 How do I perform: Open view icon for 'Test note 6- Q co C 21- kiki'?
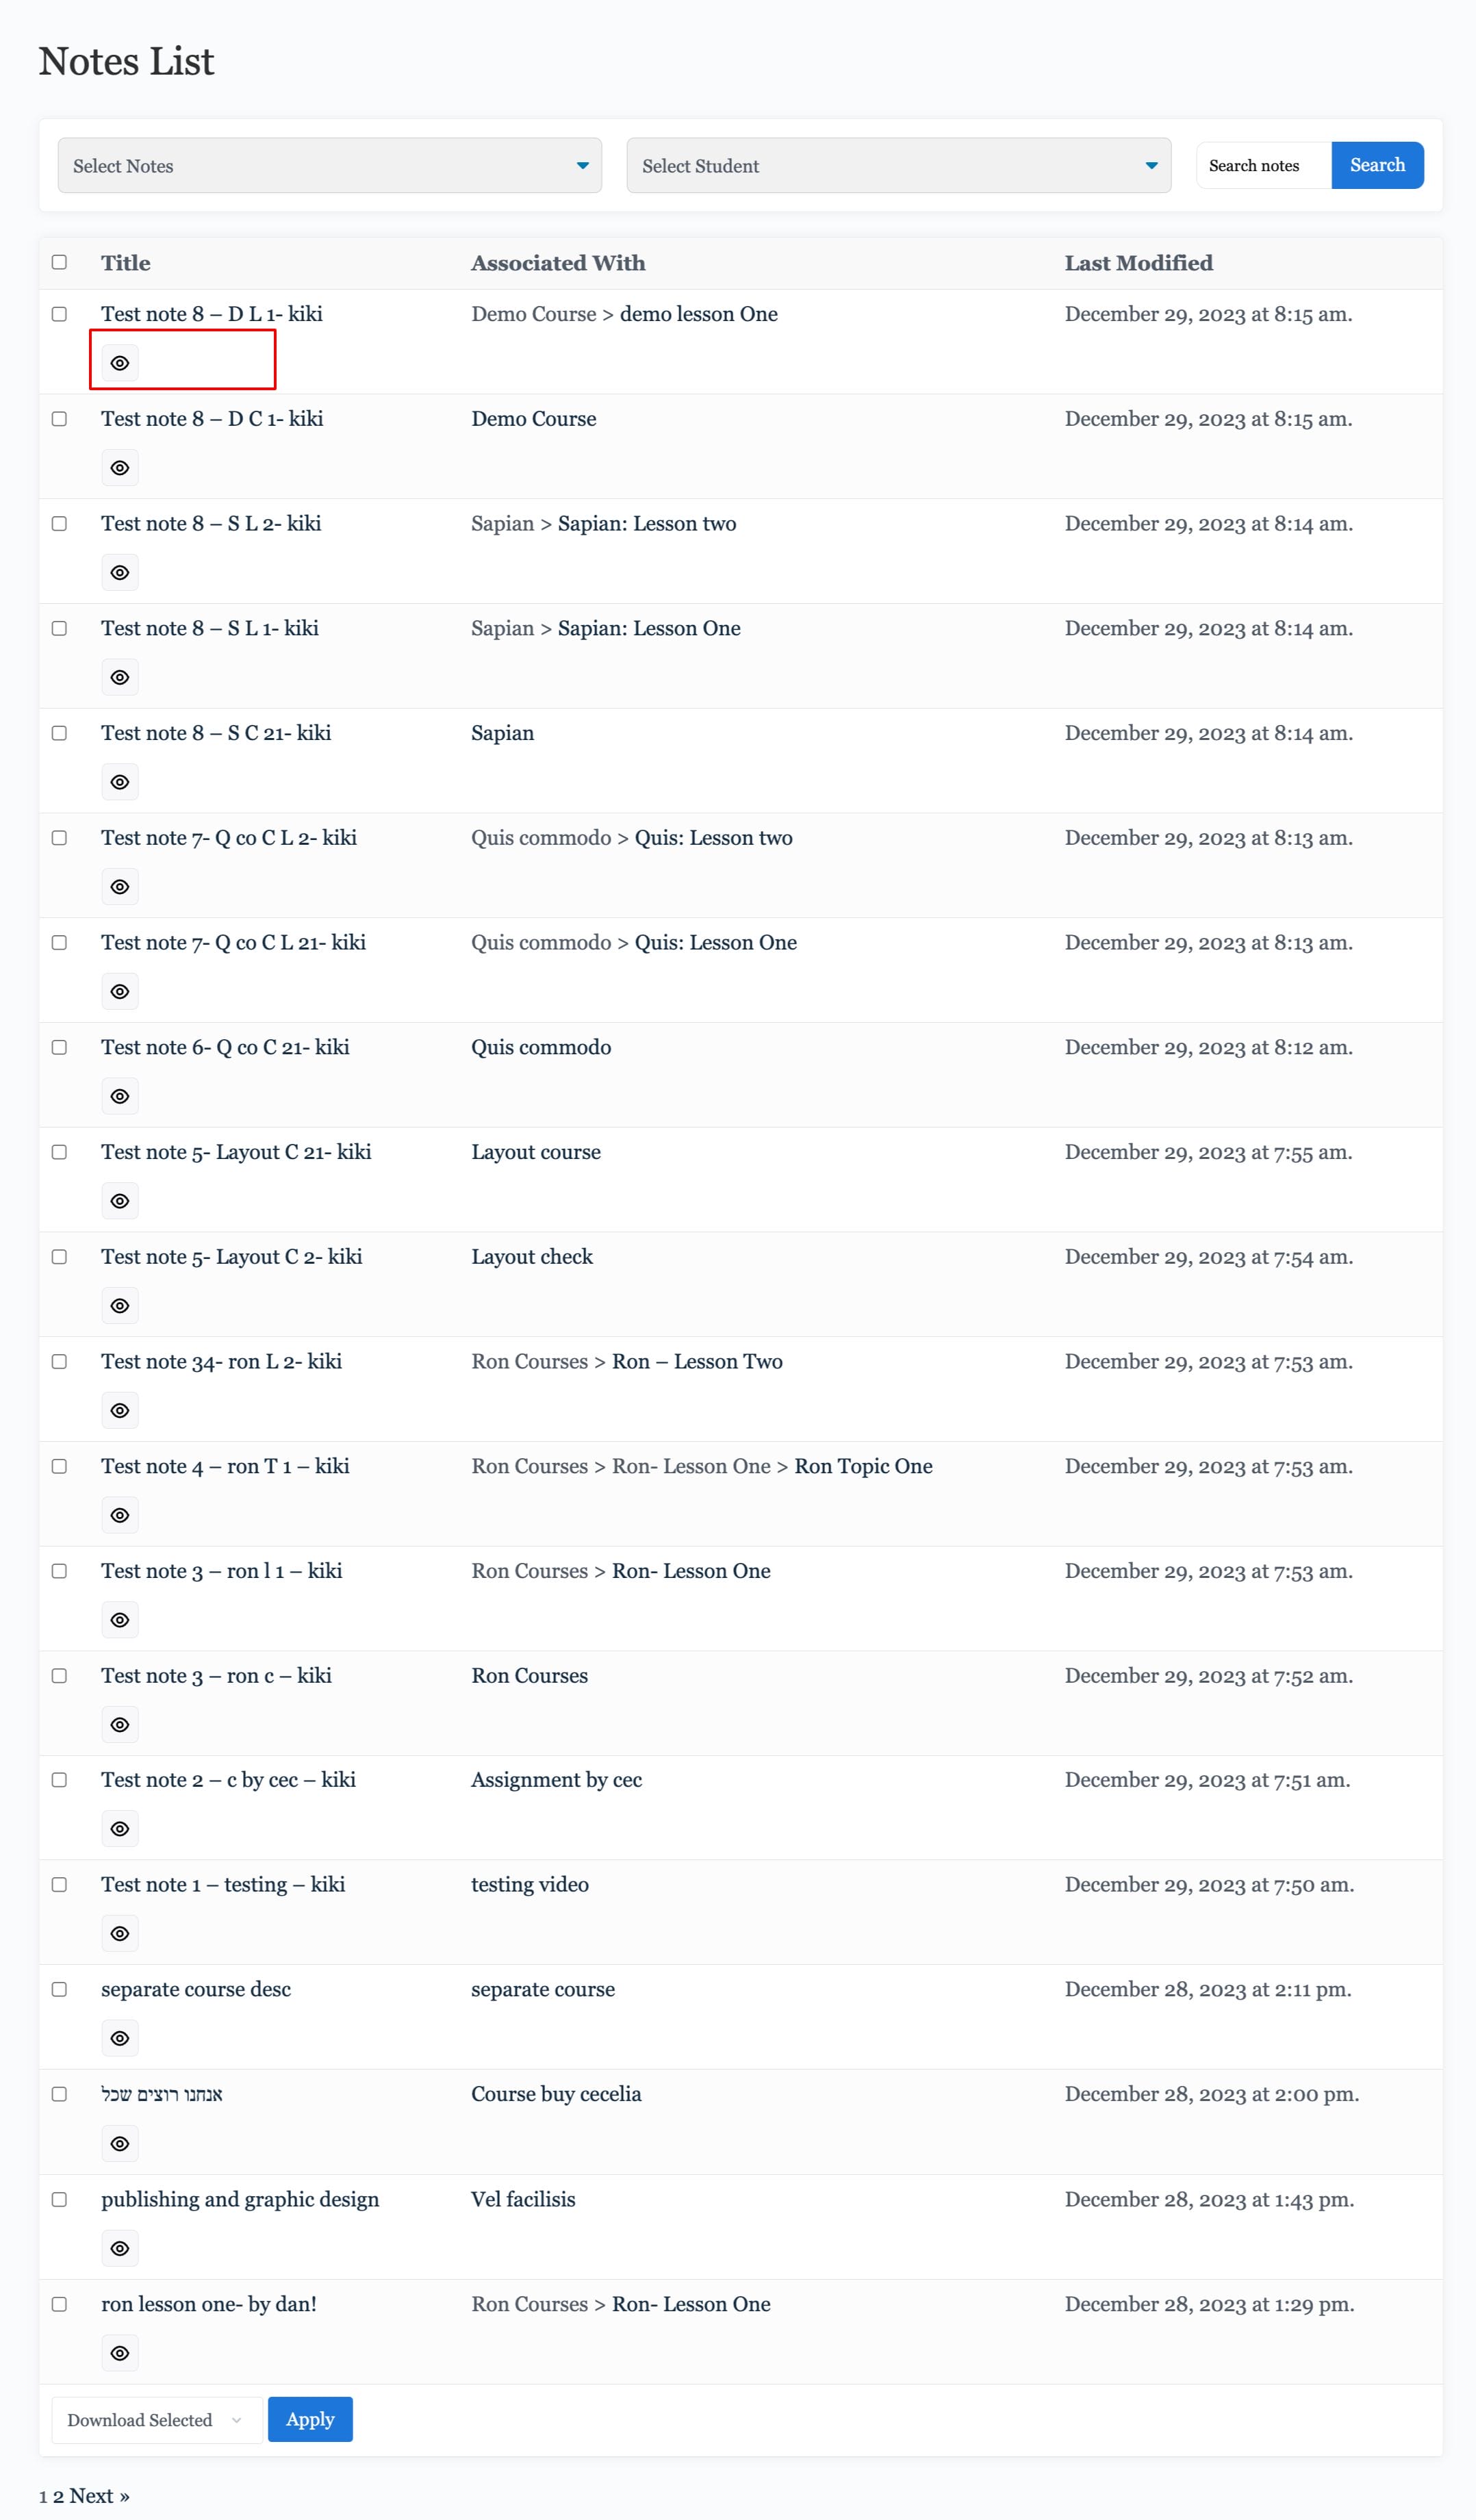(120, 1096)
